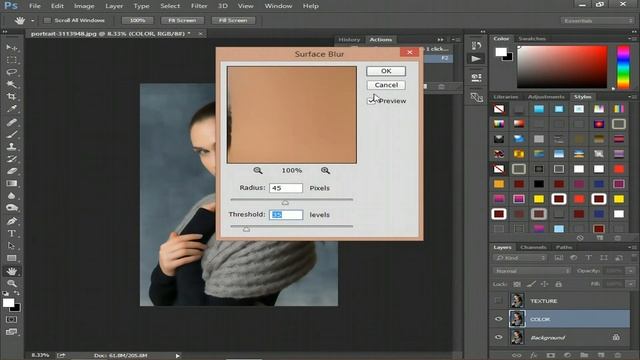640x360 pixels.
Task: Click the 100% zoom button
Action: point(137,20)
